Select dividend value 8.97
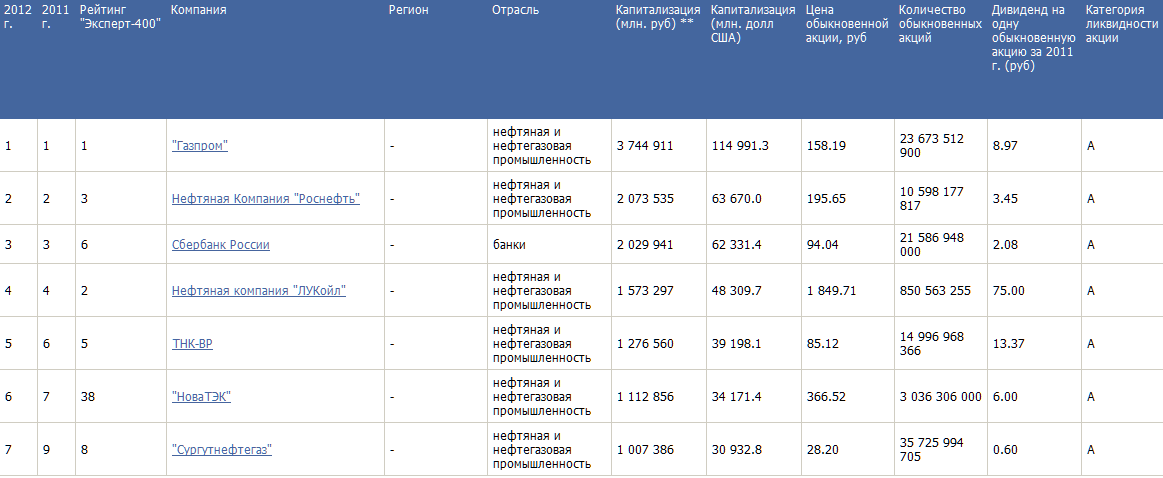Screen dimensions: 1163x478 pos(1005,146)
